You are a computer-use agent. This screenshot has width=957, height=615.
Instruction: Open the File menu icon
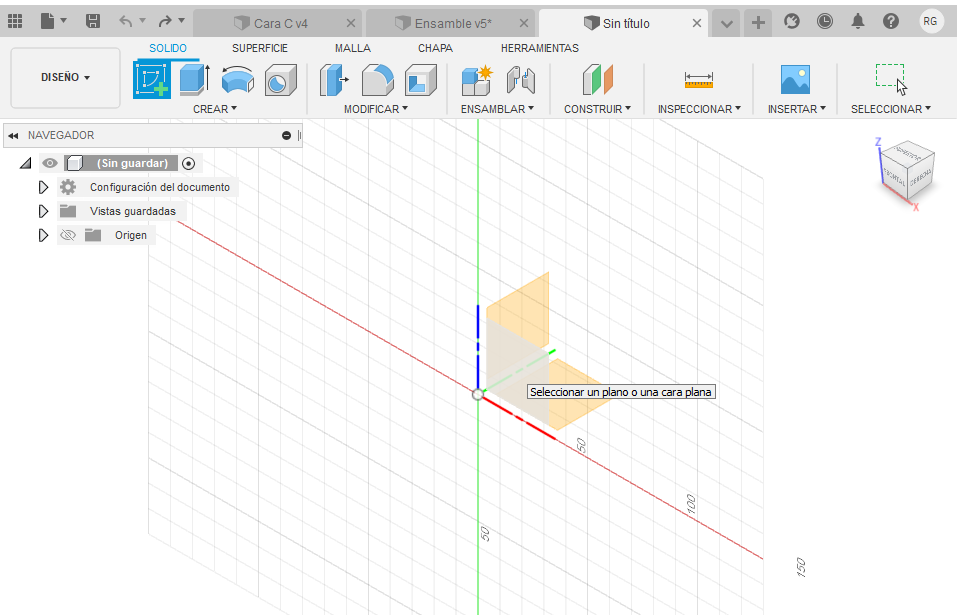tap(48, 22)
